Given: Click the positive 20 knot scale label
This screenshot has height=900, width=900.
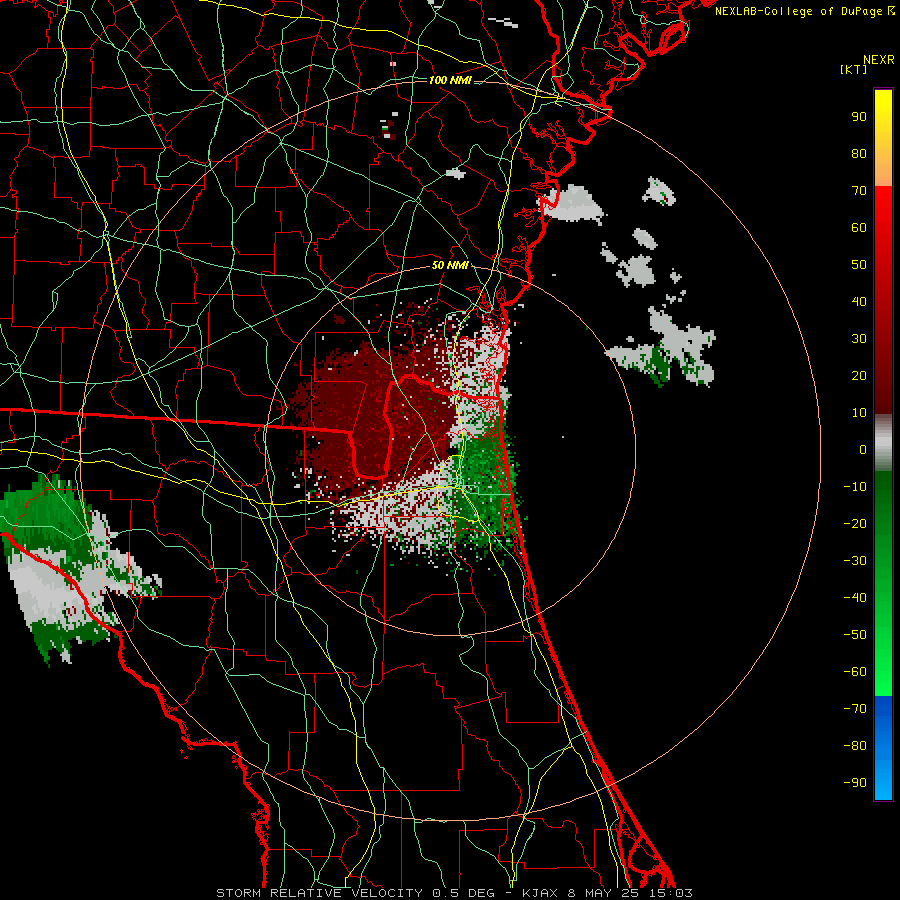Looking at the screenshot, I should point(859,375).
